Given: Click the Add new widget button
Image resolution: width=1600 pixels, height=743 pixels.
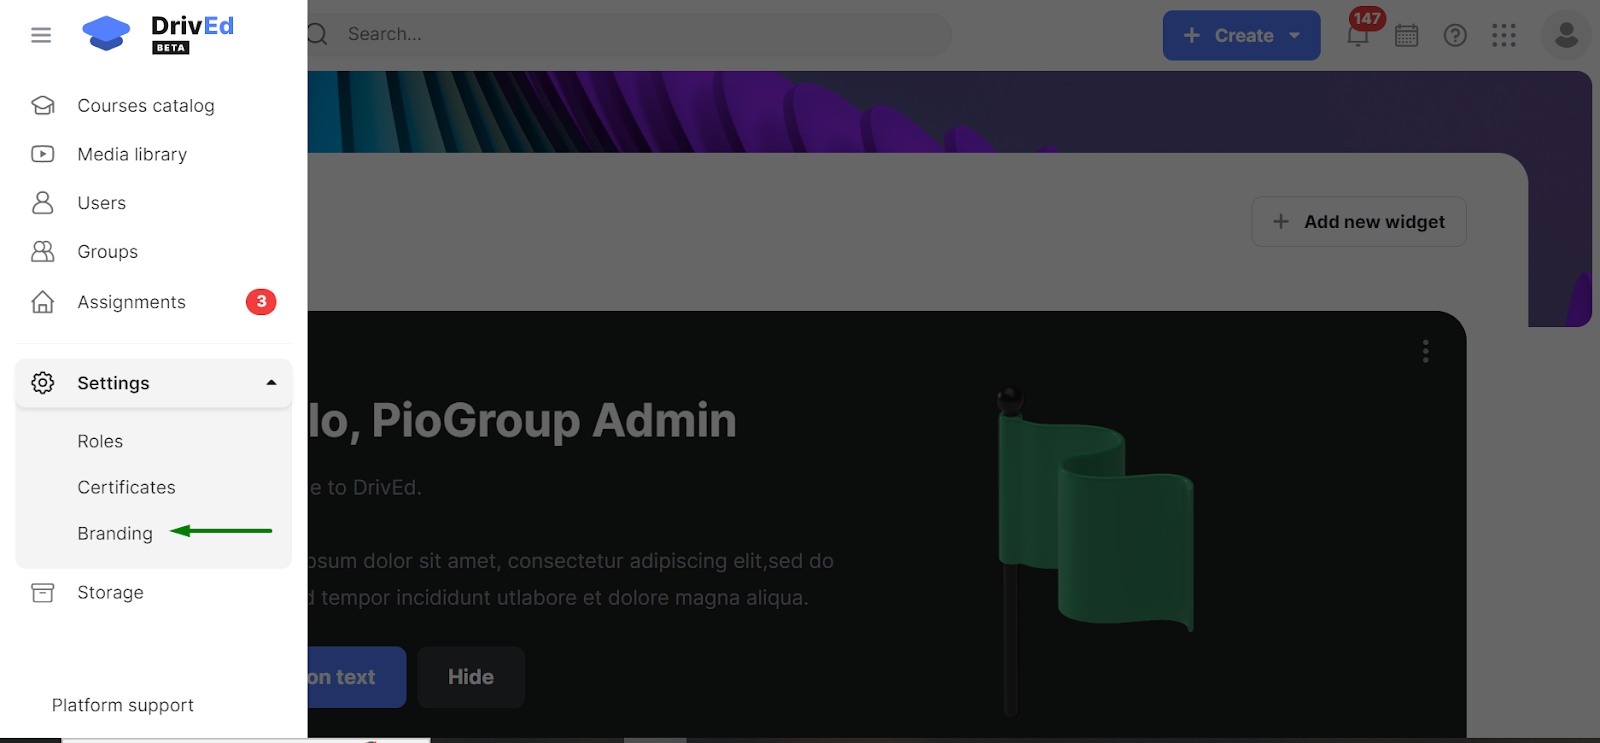Looking at the screenshot, I should click(1358, 222).
